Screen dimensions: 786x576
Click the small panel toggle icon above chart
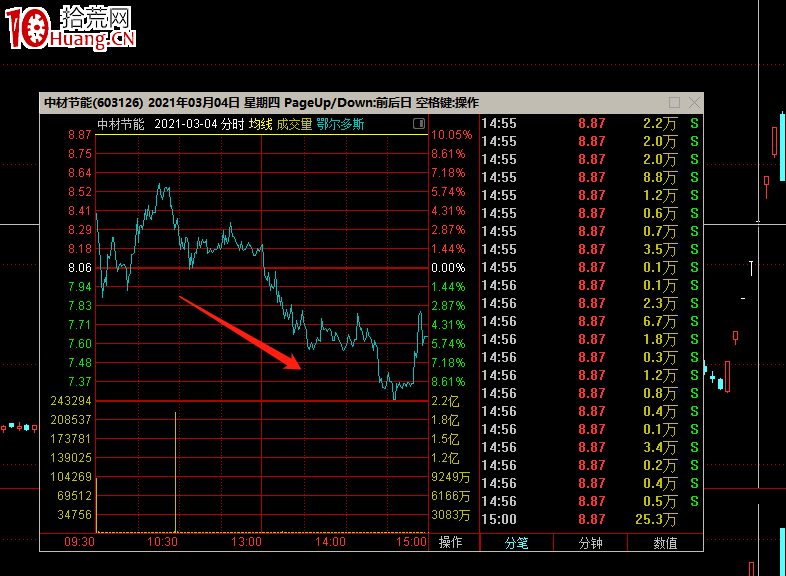418,124
